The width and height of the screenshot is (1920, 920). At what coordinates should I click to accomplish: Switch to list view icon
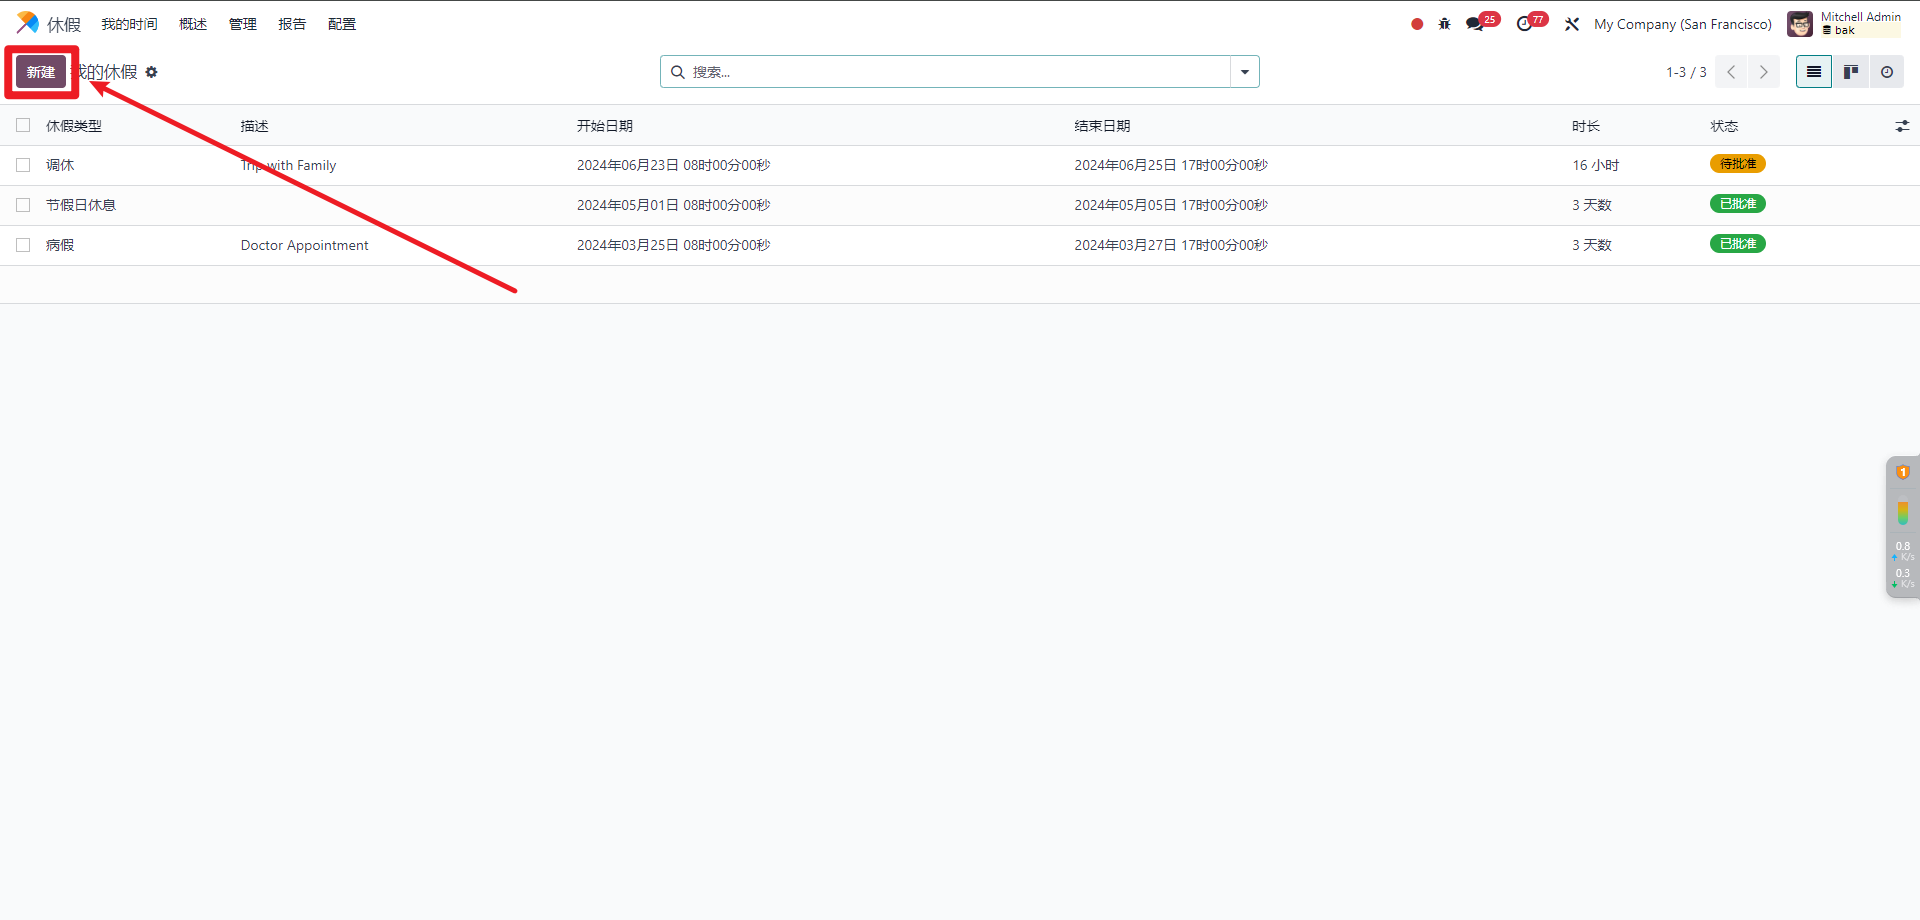tap(1813, 72)
